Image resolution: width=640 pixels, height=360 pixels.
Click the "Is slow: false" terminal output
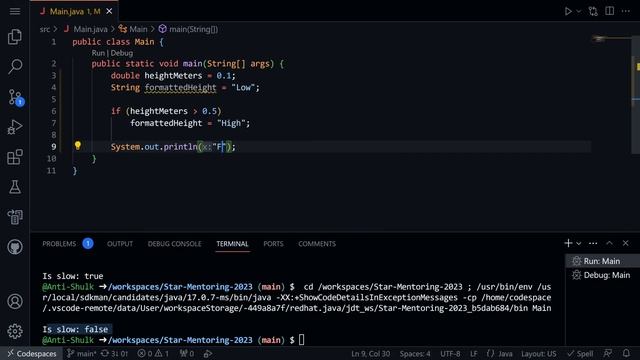pyautogui.click(x=76, y=329)
